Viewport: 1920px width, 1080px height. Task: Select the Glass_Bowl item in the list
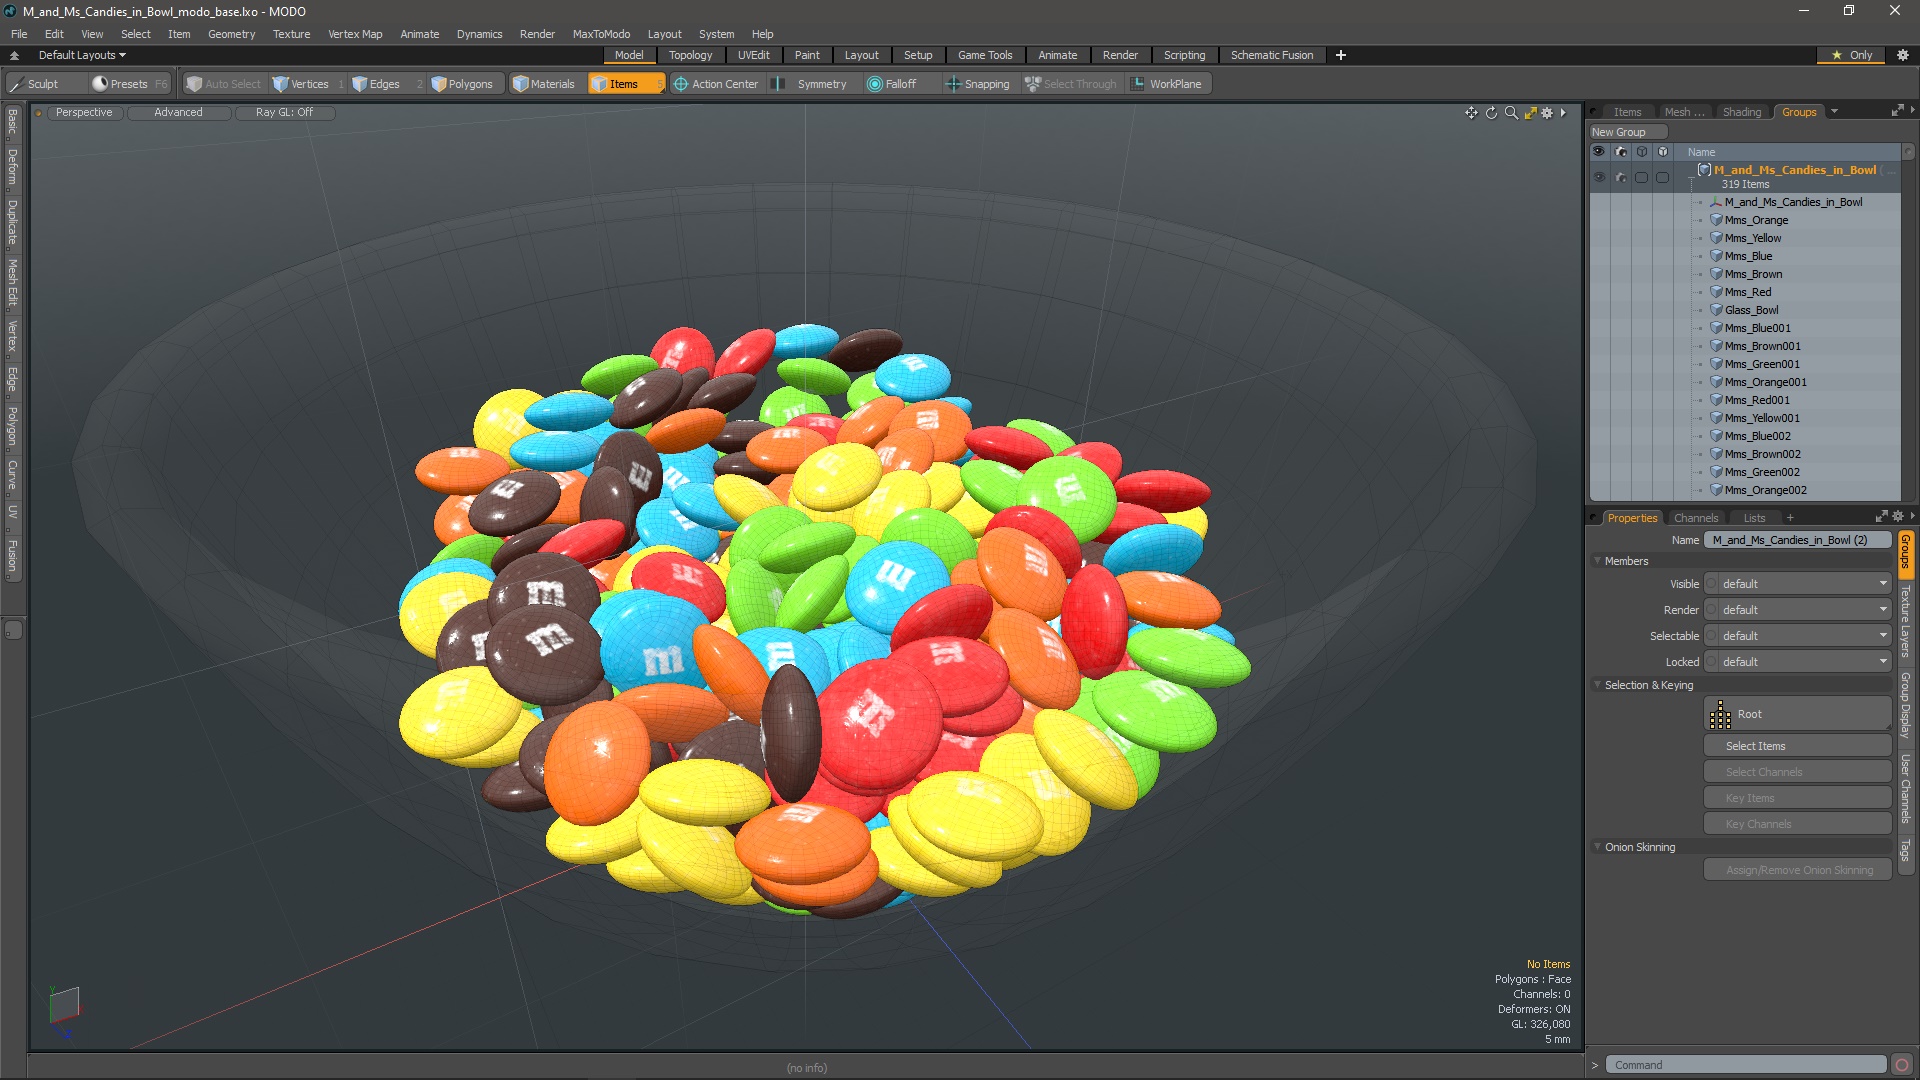[x=1751, y=310]
